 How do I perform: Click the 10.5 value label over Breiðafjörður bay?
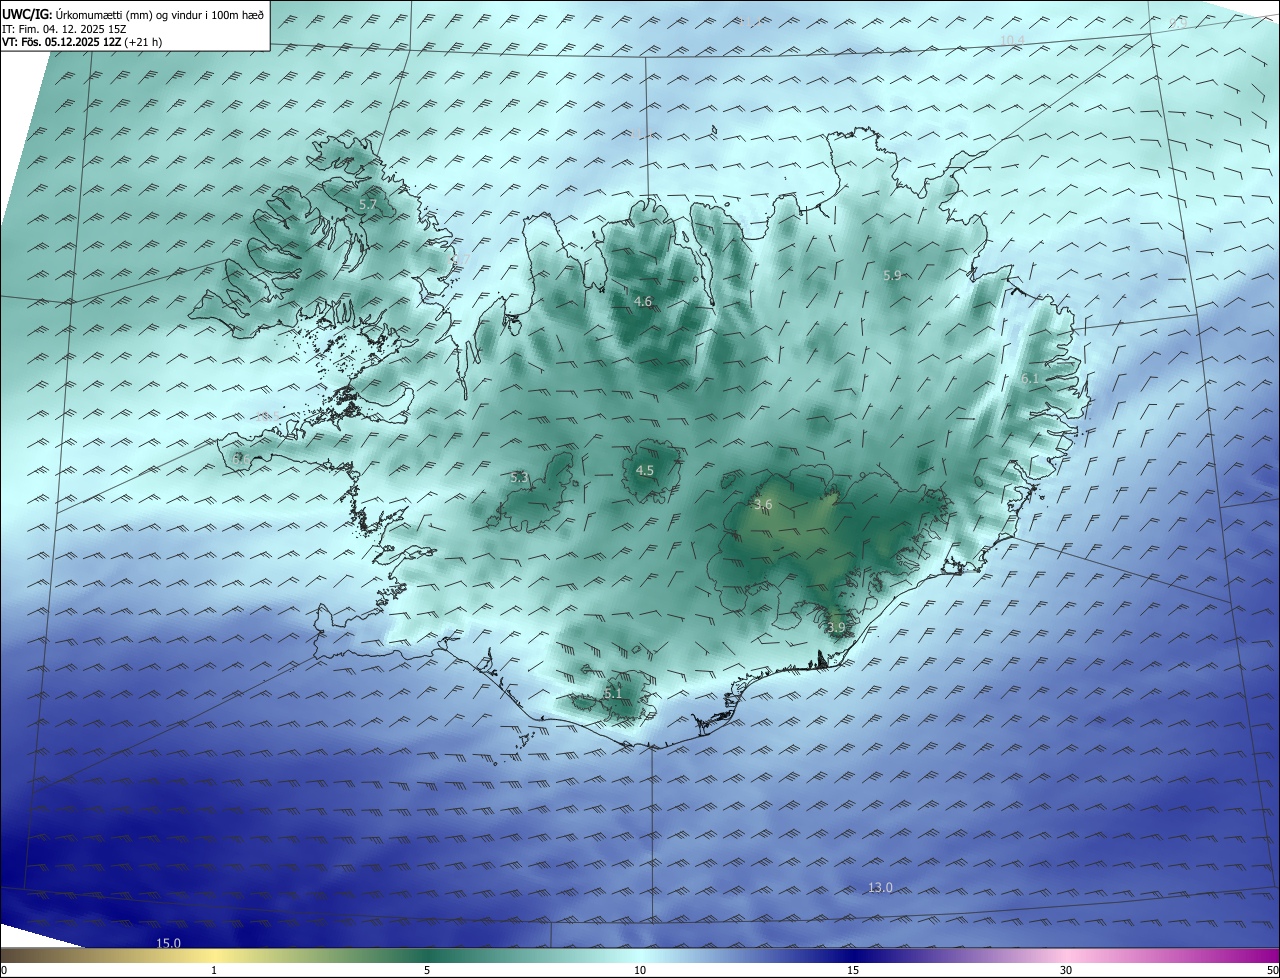tap(268, 415)
